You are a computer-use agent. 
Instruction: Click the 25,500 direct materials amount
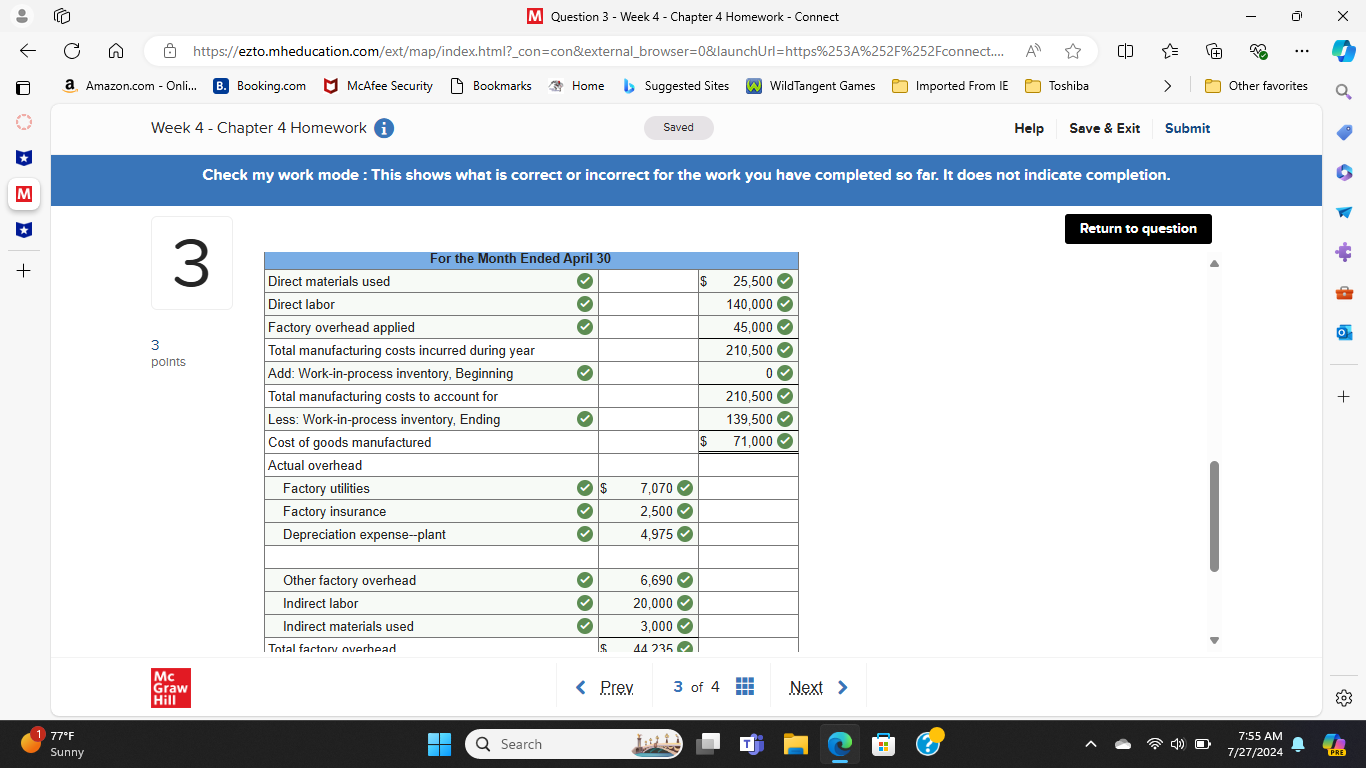[752, 281]
